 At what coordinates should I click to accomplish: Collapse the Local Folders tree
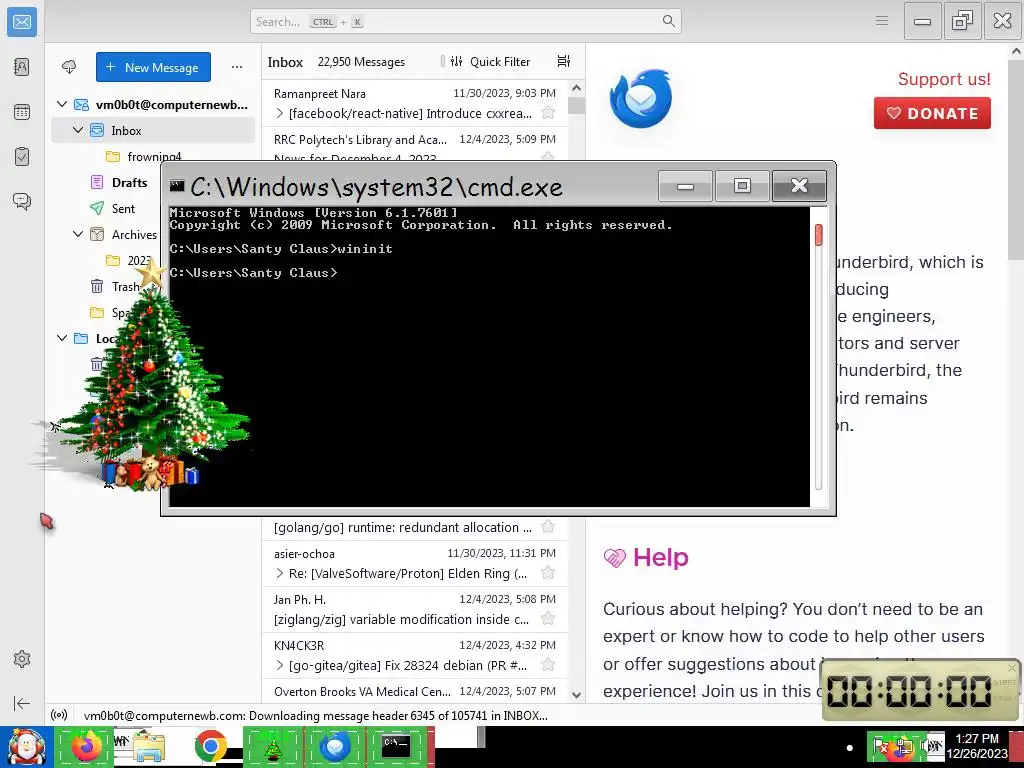[x=62, y=338]
